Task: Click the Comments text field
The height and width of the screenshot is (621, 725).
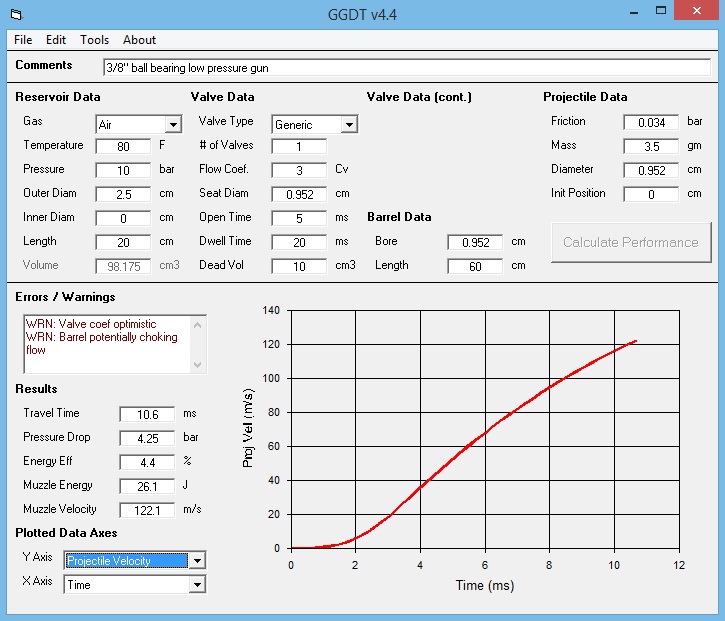Action: (x=405, y=68)
